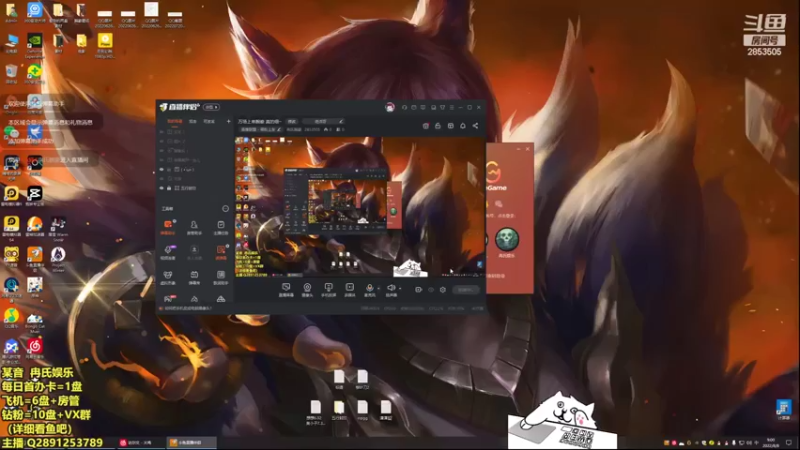Click the speaker volume icon
The height and width of the screenshot is (450, 800).
(x=391, y=288)
